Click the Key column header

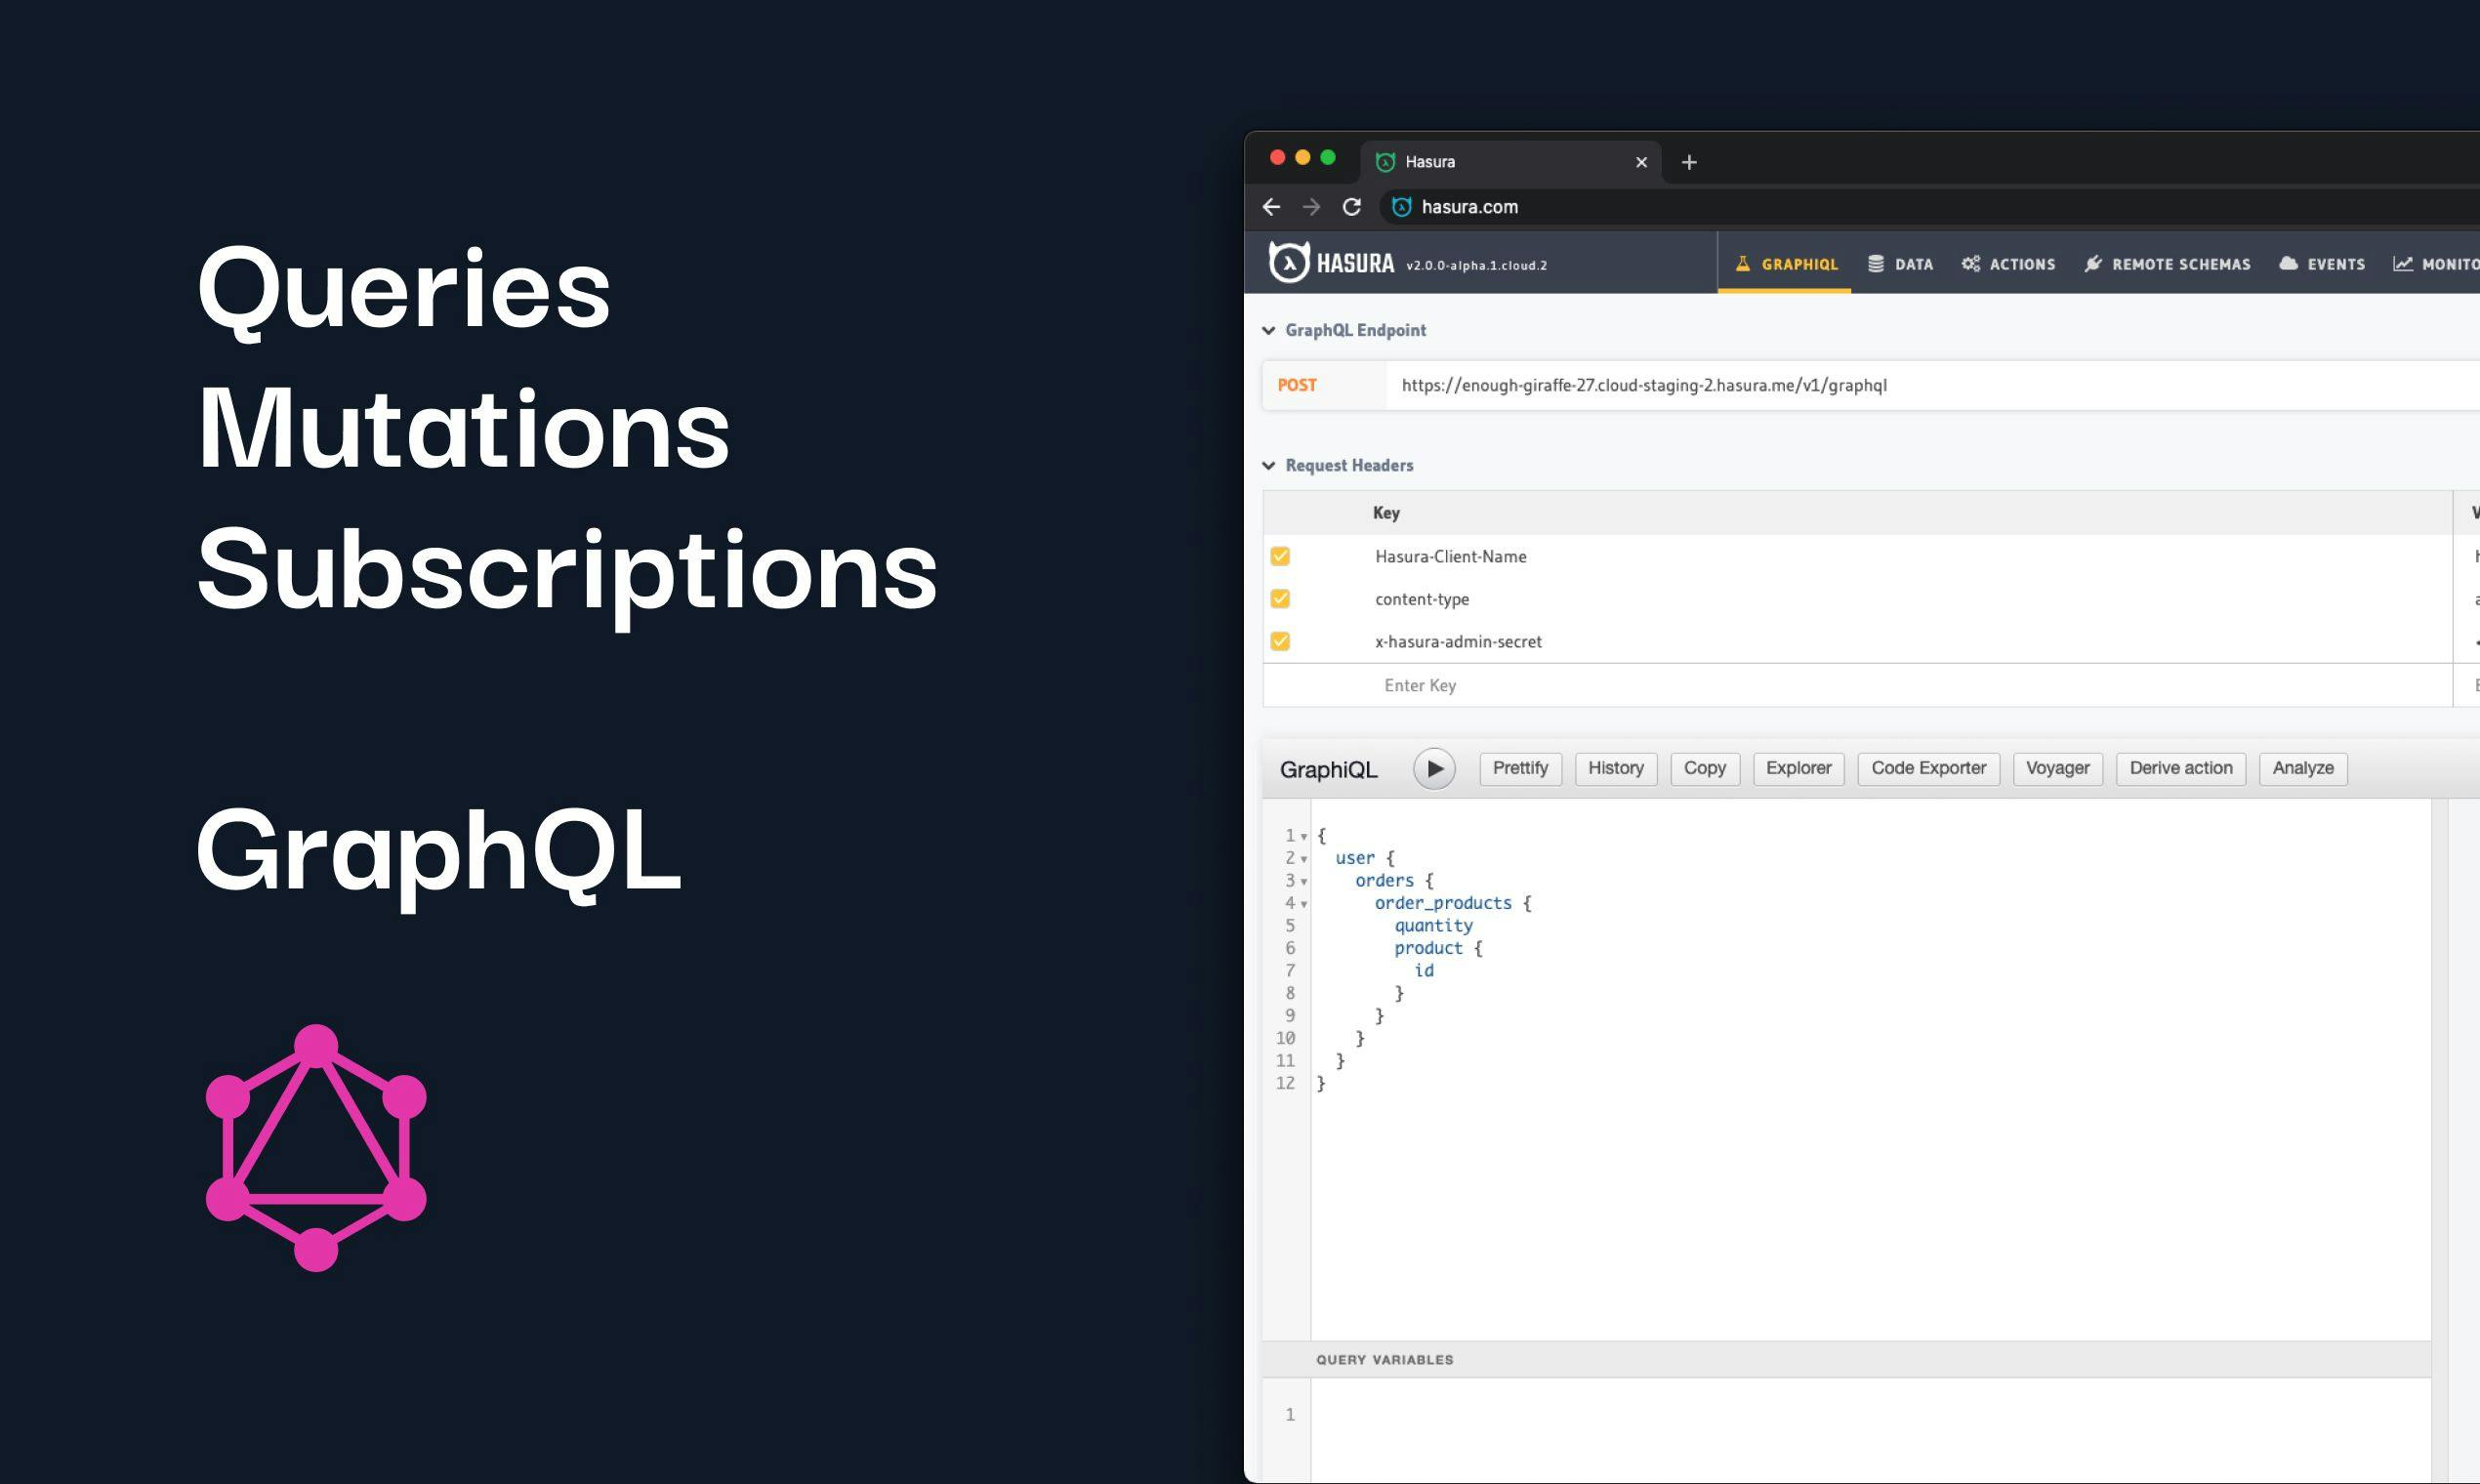coord(1386,512)
